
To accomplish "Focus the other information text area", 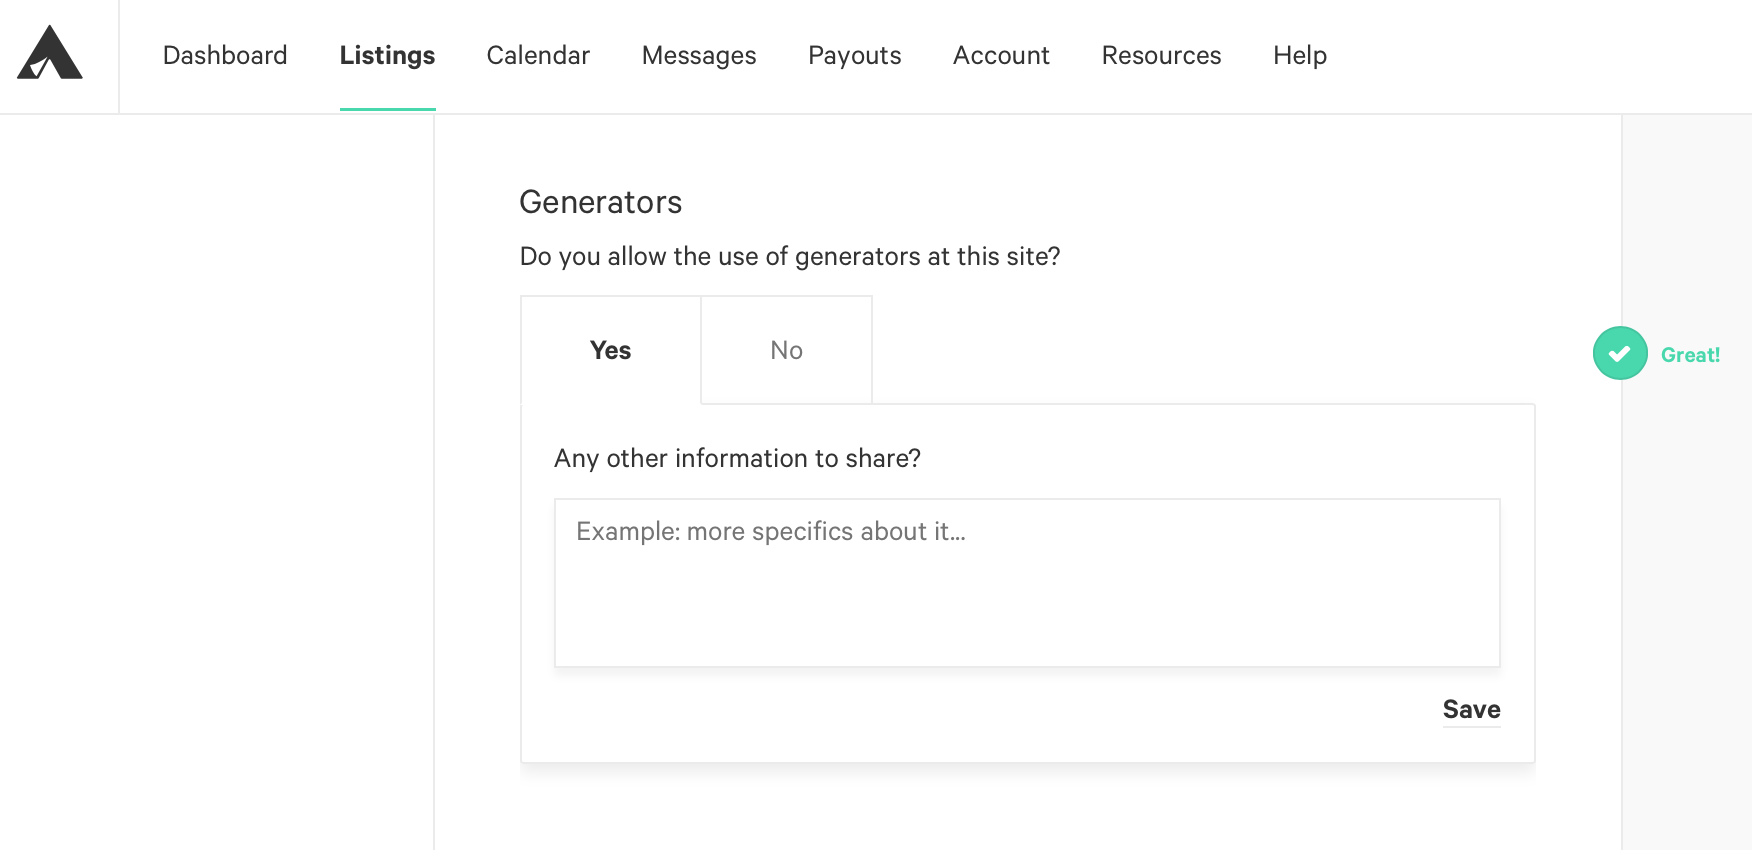I will (x=1027, y=583).
